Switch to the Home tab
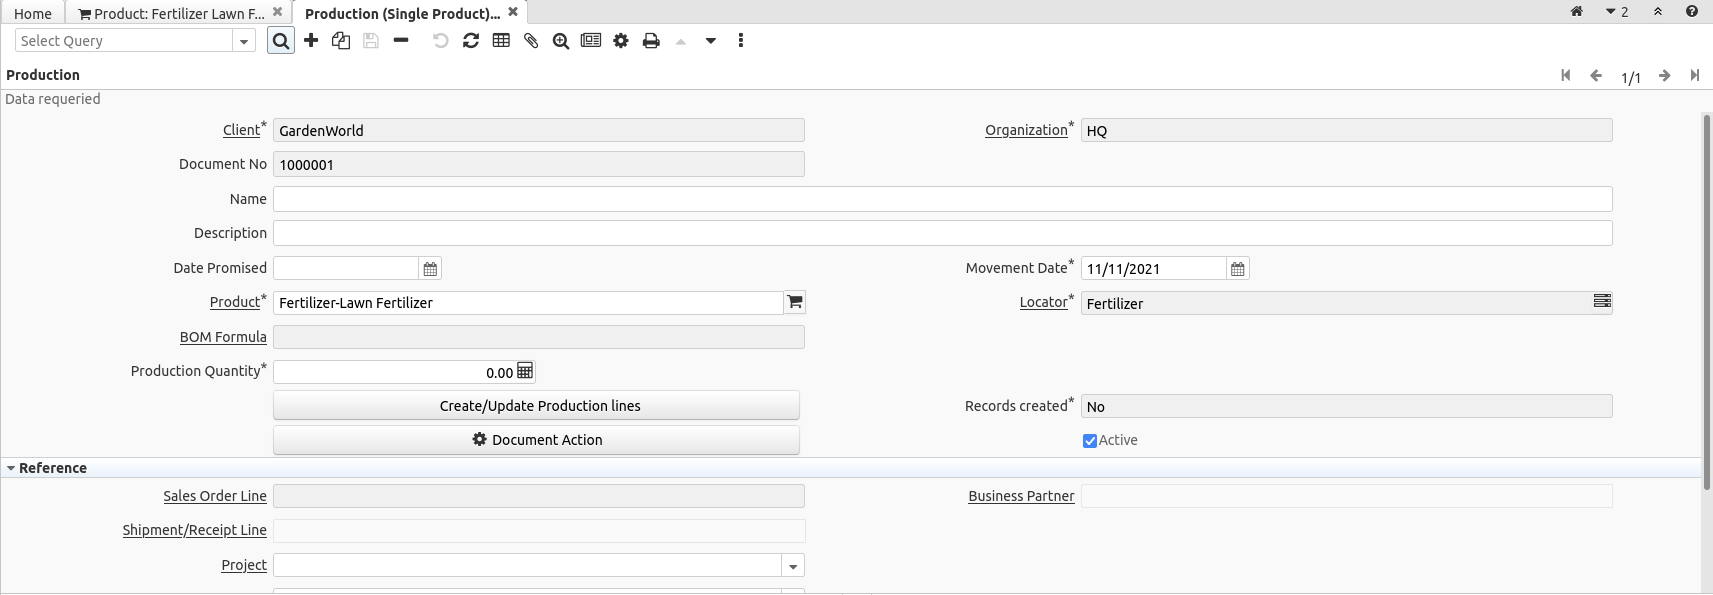This screenshot has height=595, width=1713. pos(33,13)
